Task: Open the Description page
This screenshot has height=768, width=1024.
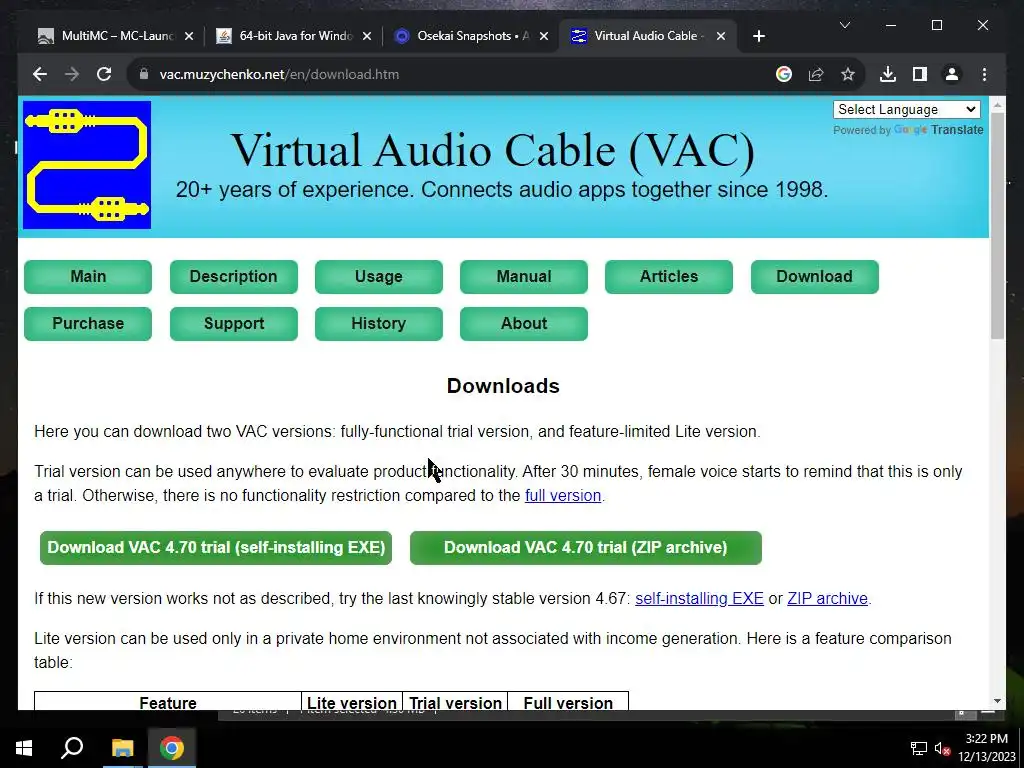Action: click(233, 276)
